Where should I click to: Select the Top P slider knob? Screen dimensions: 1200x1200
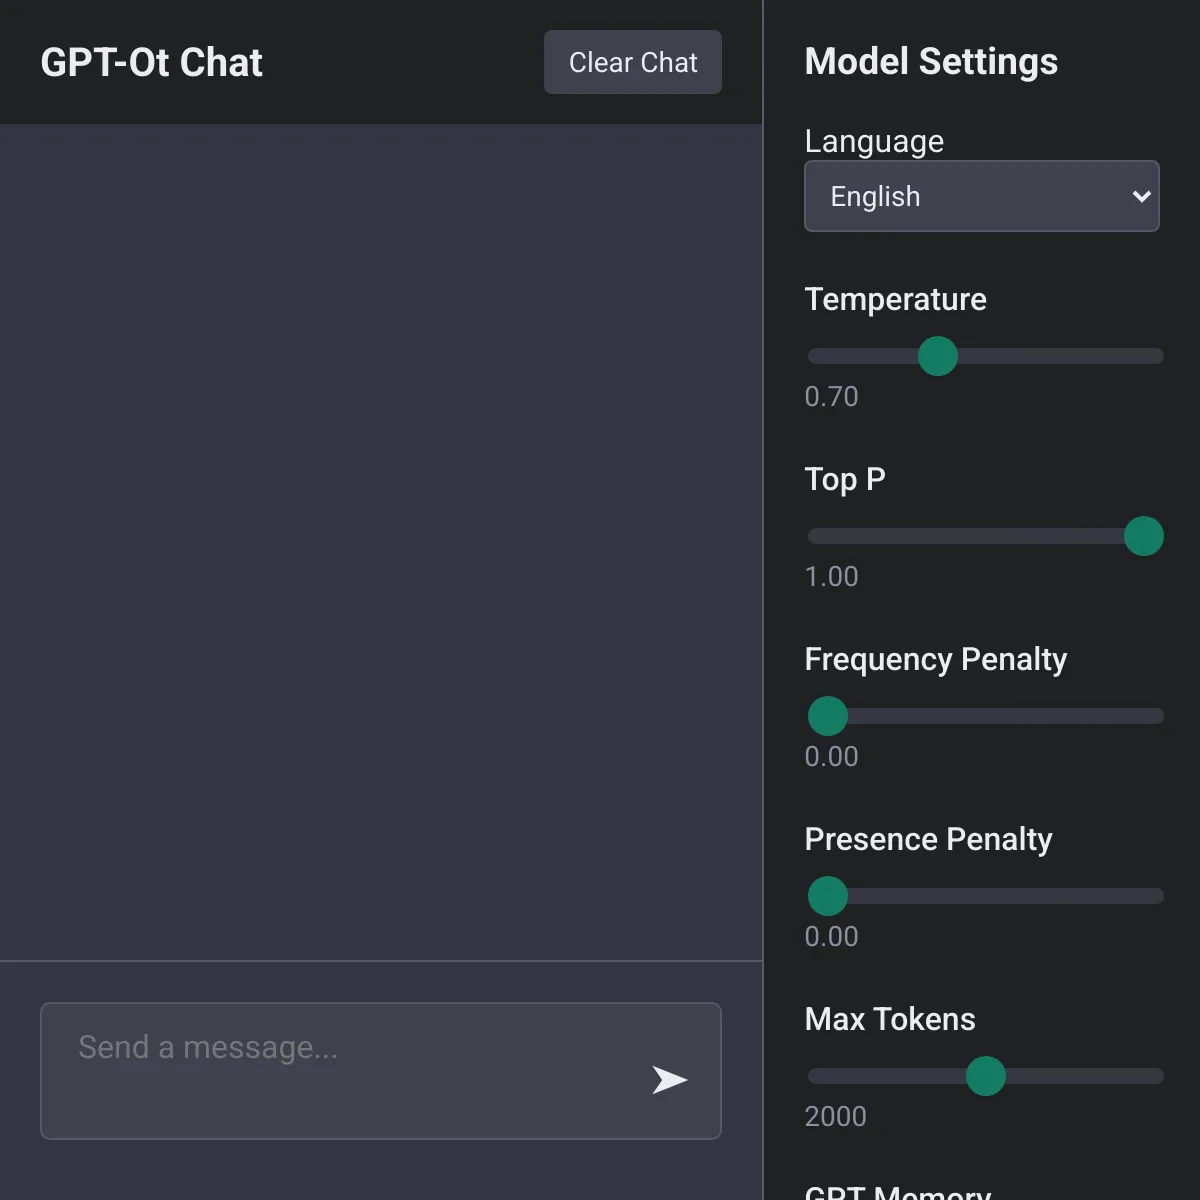pyautogui.click(x=1144, y=536)
